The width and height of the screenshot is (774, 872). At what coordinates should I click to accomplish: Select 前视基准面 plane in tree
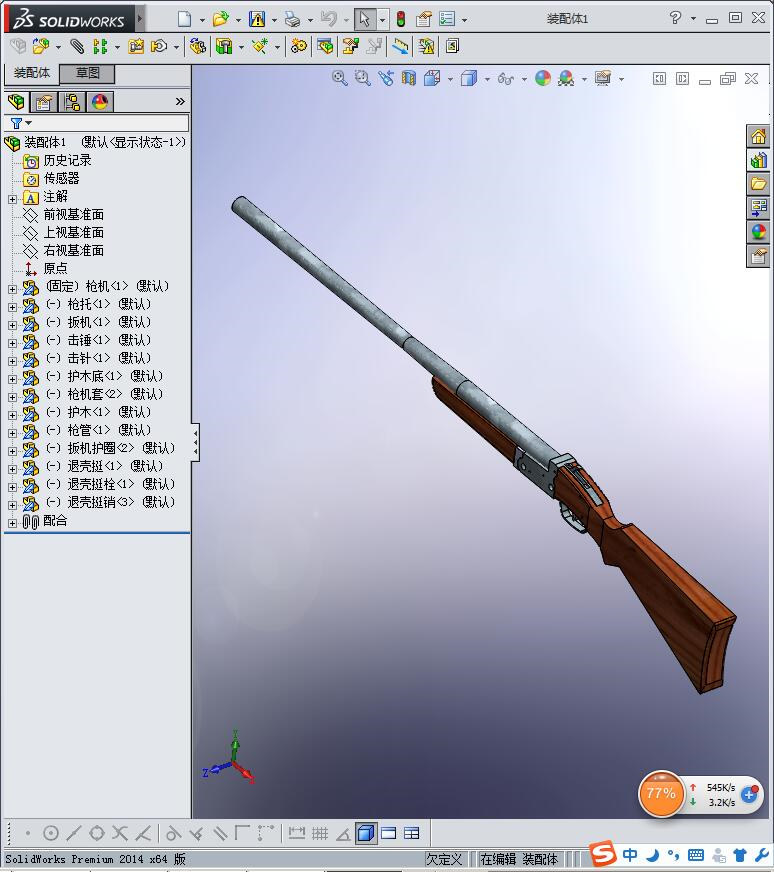(x=73, y=215)
